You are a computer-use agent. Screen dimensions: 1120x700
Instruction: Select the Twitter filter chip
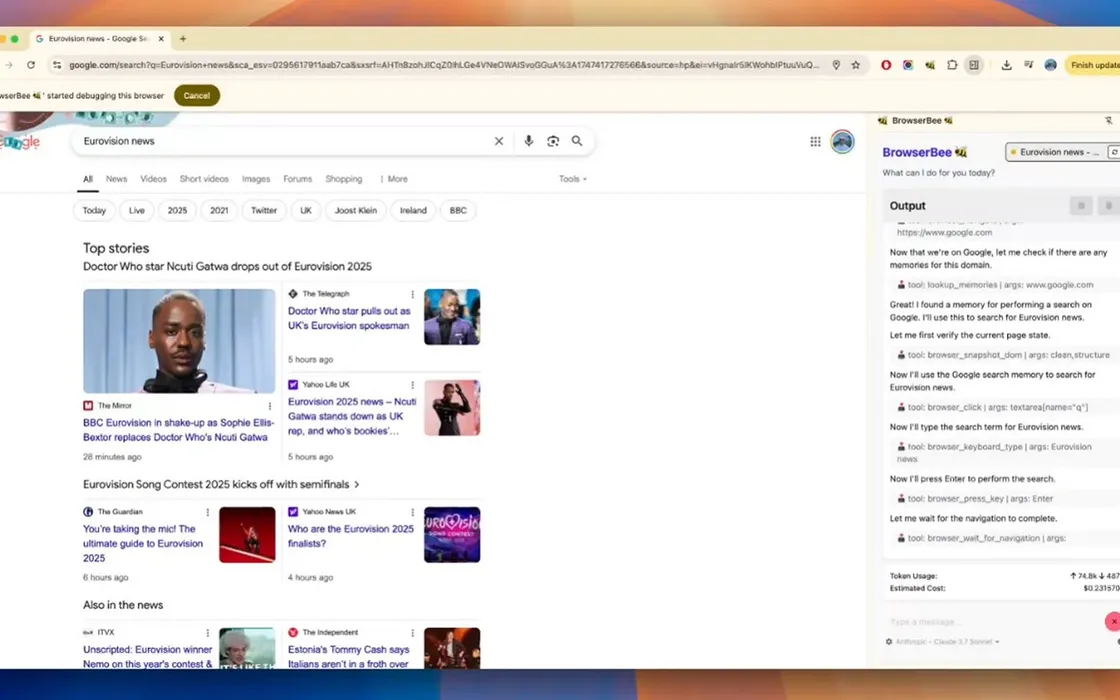pos(264,211)
